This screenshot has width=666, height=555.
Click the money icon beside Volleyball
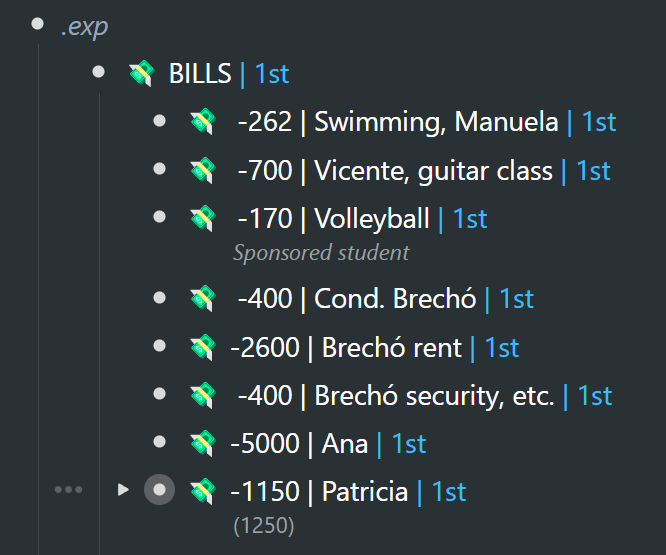[203, 218]
